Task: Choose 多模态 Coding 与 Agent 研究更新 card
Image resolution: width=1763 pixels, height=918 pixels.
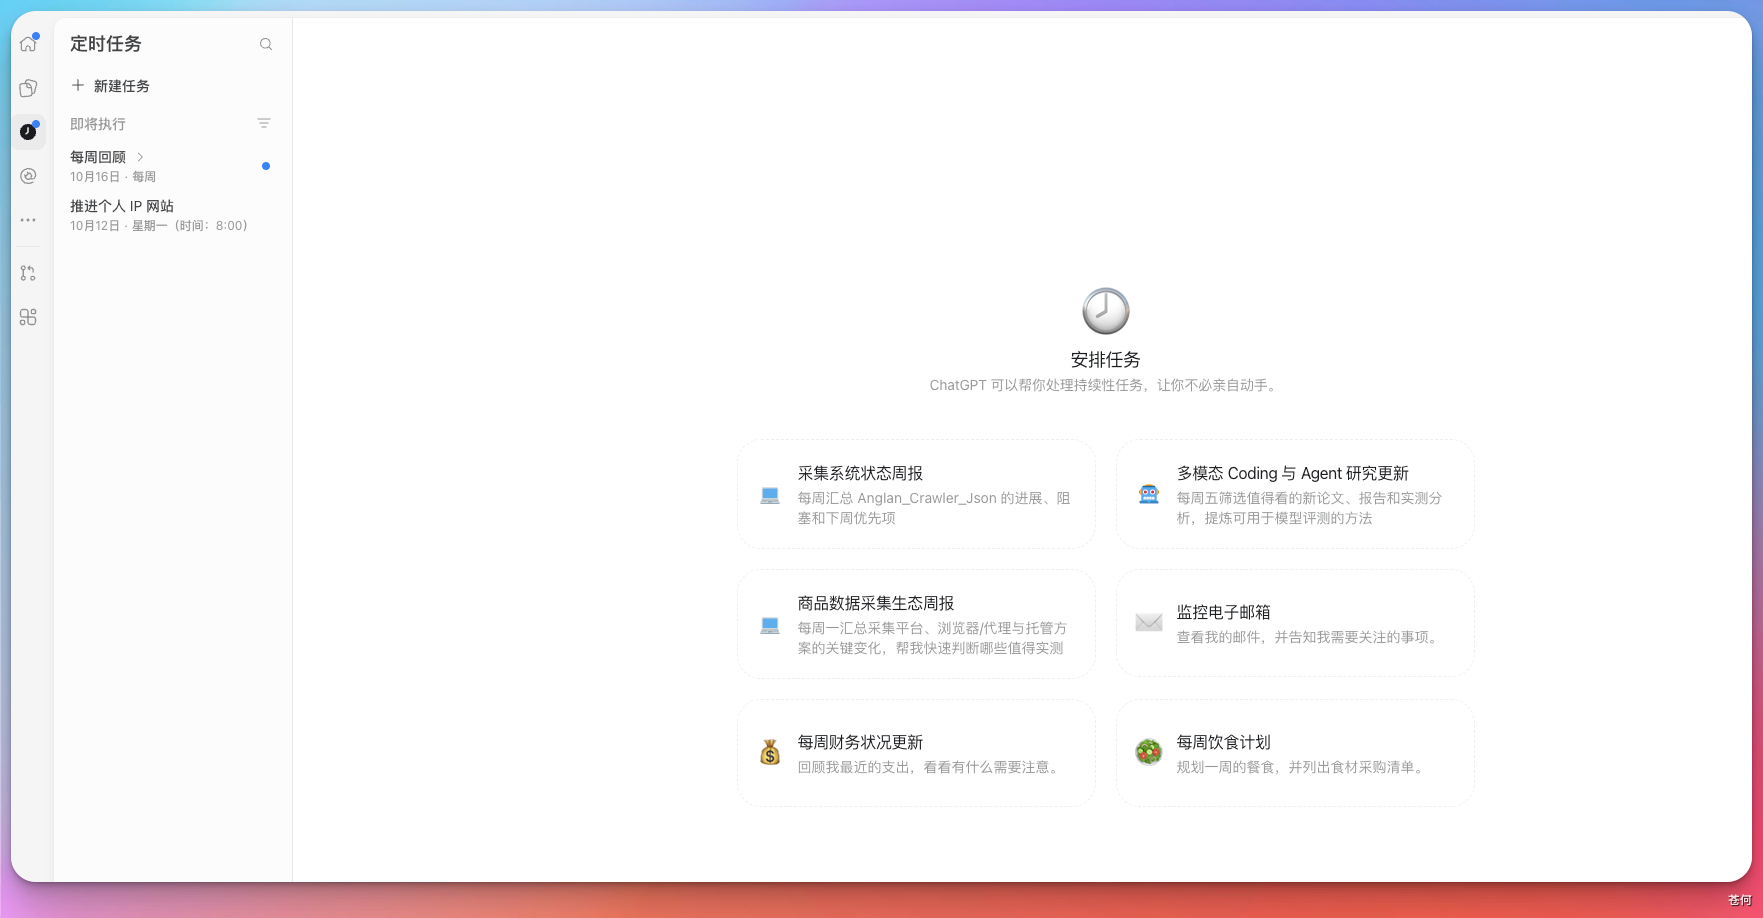Action: (1295, 494)
